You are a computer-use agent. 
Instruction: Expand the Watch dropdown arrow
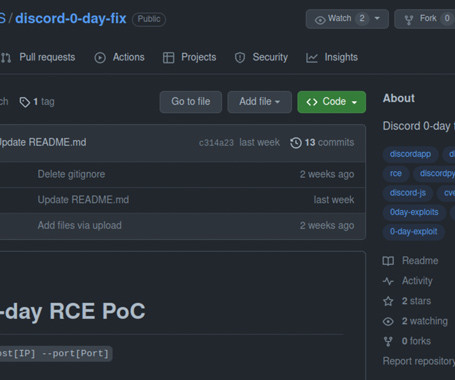point(377,18)
